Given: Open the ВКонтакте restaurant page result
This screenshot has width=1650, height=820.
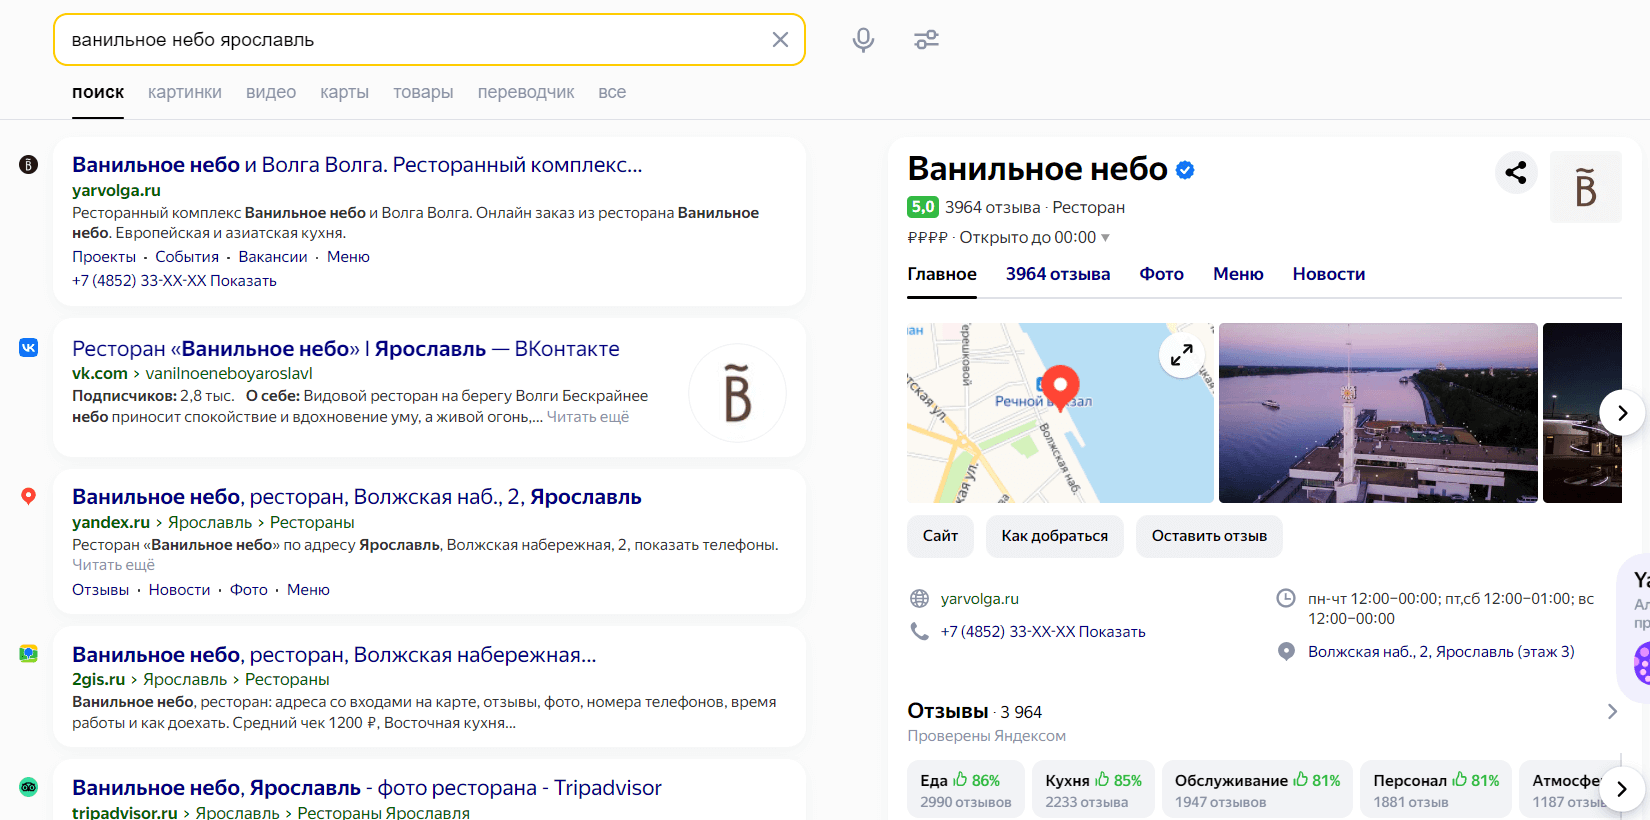Looking at the screenshot, I should pyautogui.click(x=346, y=349).
